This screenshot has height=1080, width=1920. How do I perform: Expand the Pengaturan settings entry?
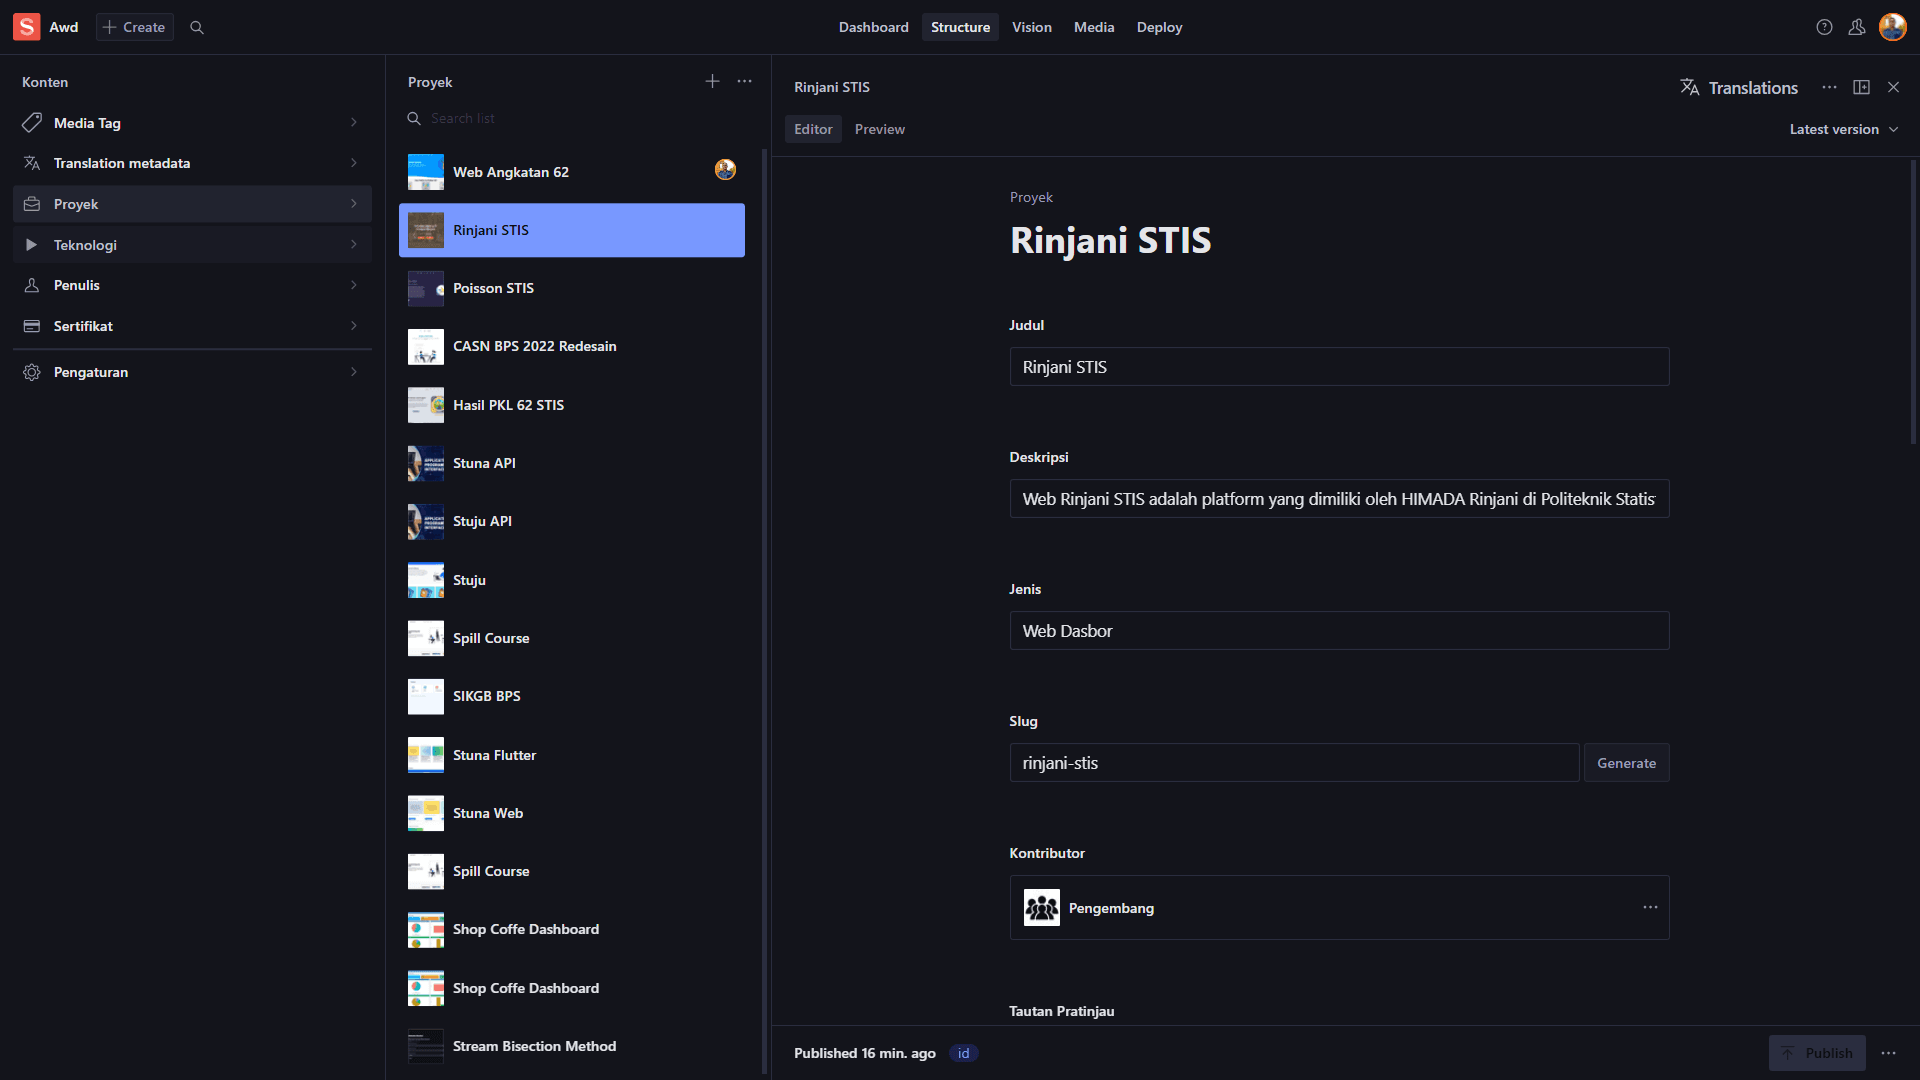pos(192,372)
